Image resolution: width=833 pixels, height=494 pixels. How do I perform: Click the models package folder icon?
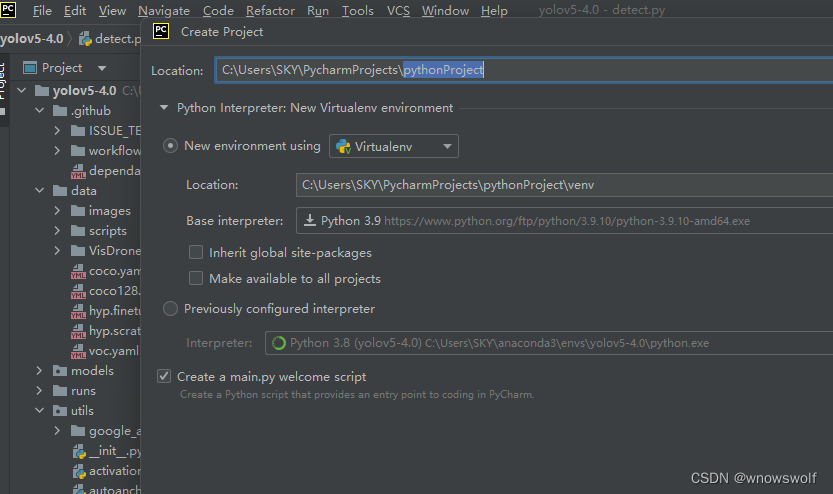(x=60, y=371)
